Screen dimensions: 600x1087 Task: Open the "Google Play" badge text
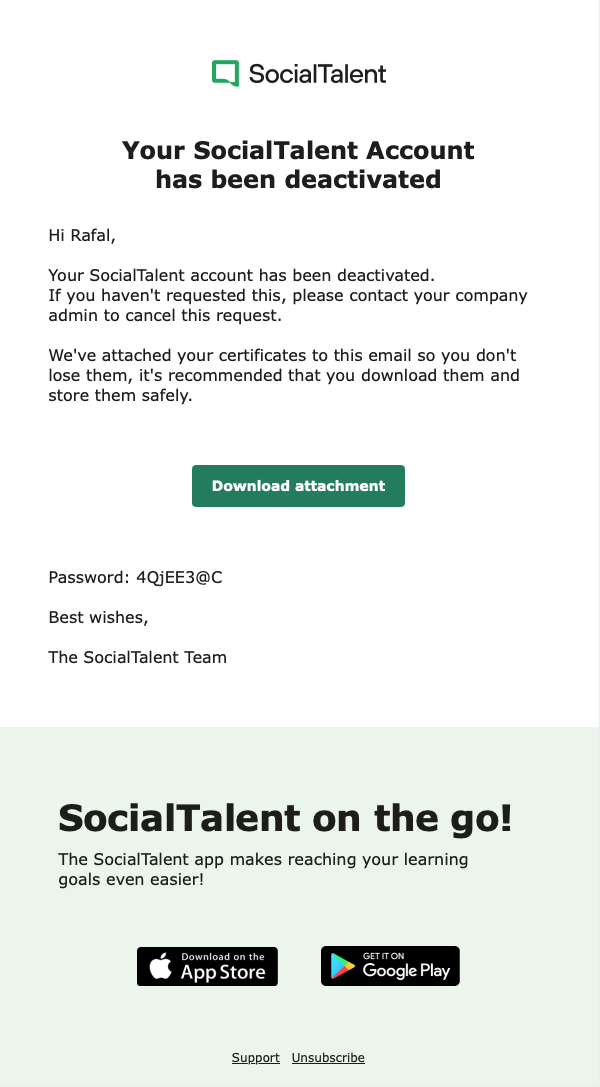pos(406,970)
